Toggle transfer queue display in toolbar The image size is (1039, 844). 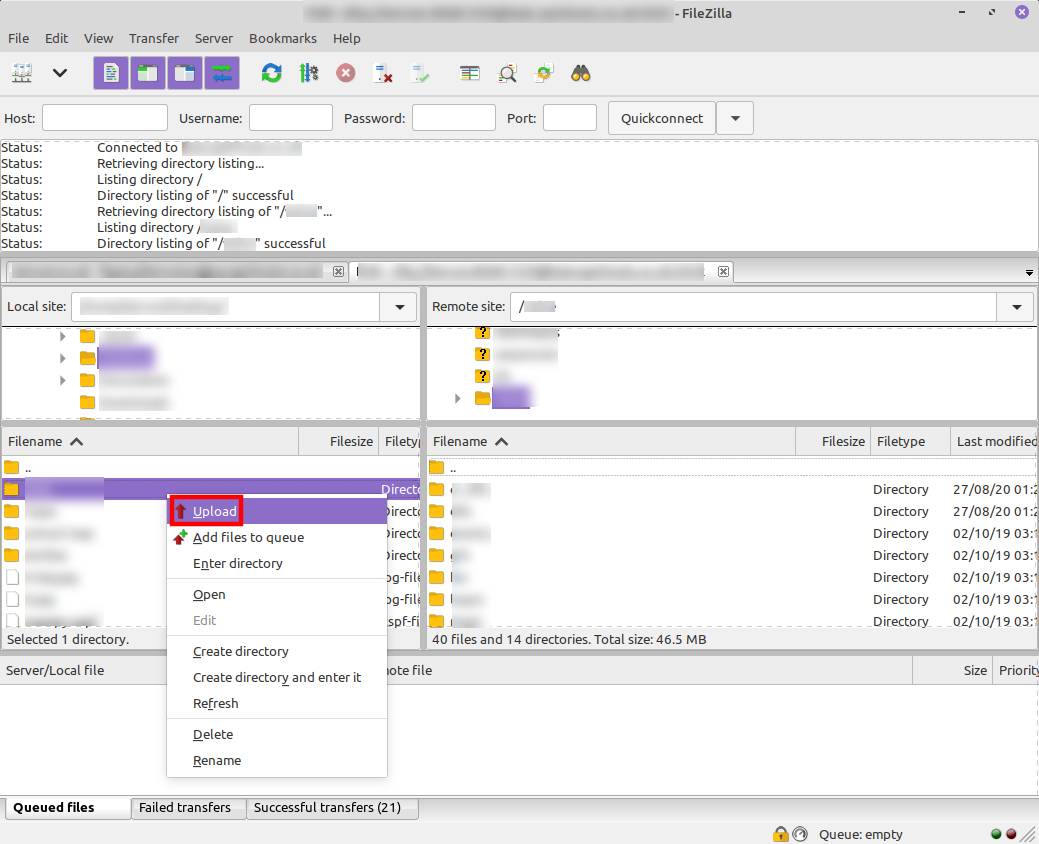(222, 73)
